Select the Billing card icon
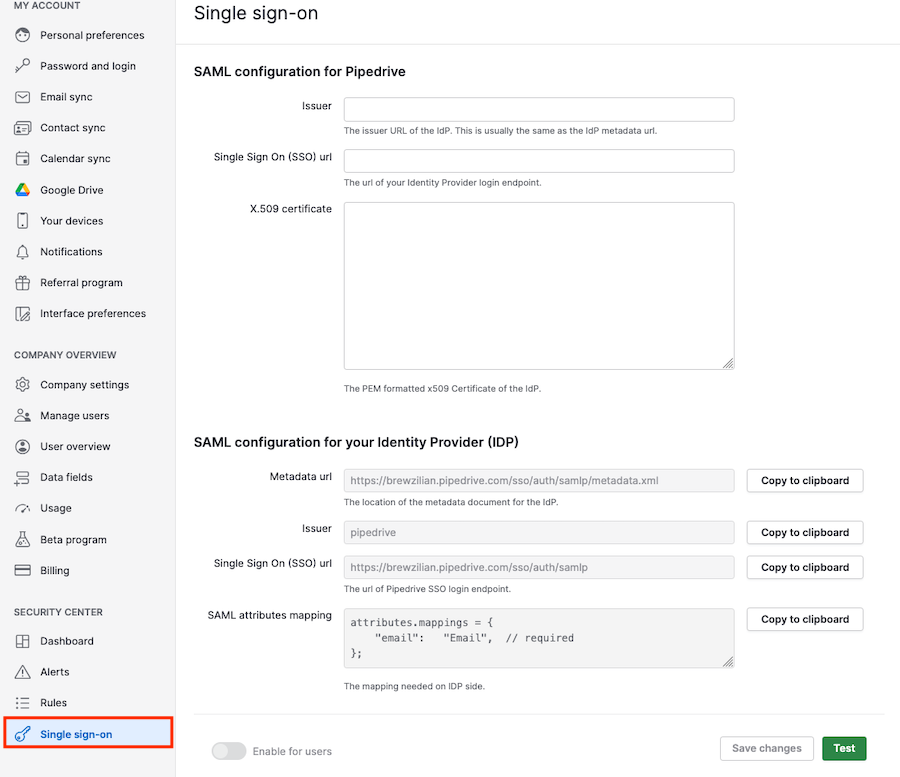 22,570
